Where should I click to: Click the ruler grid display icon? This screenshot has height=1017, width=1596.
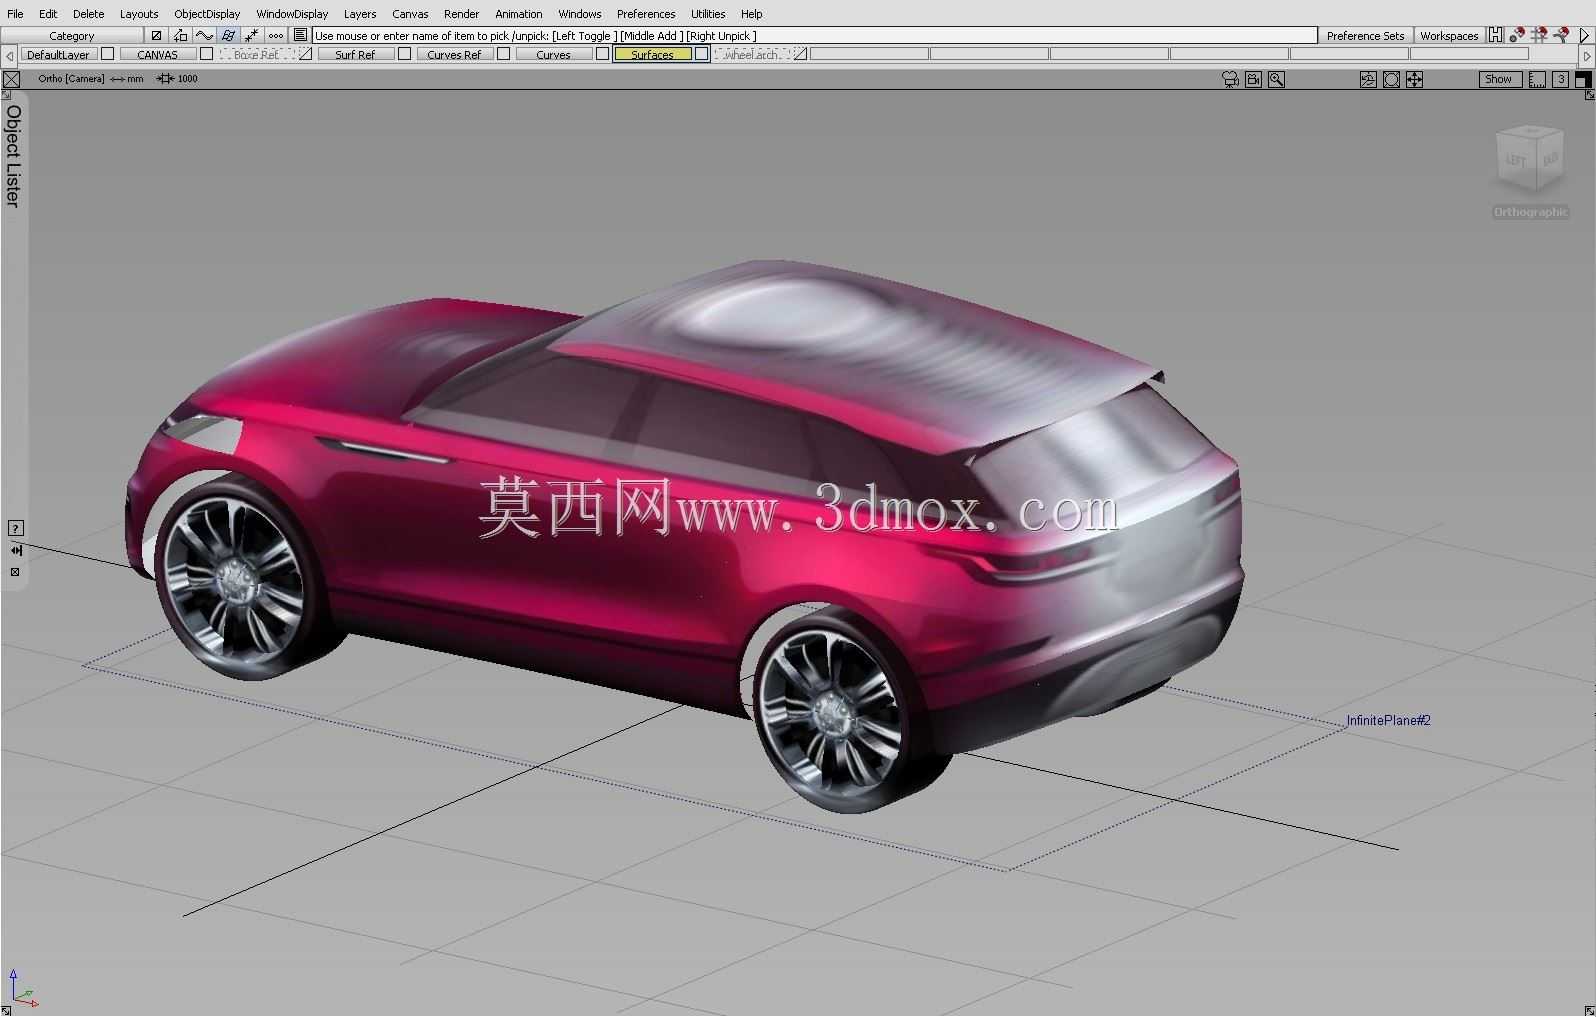point(1537,79)
